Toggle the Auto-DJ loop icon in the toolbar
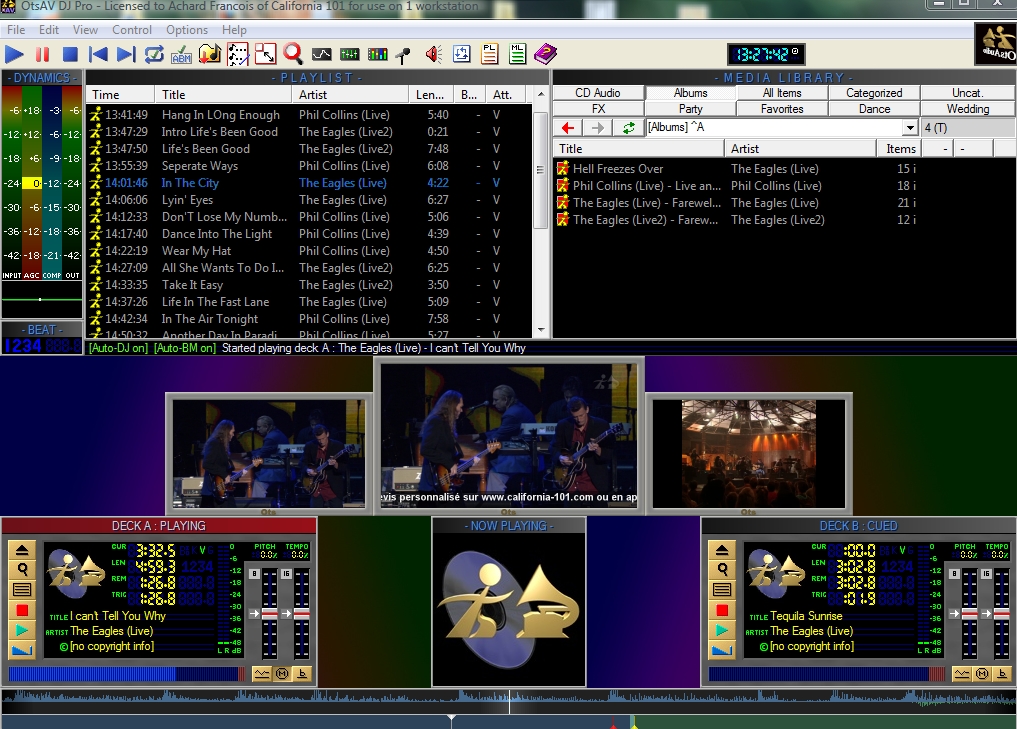Image resolution: width=1017 pixels, height=729 pixels. tap(154, 54)
